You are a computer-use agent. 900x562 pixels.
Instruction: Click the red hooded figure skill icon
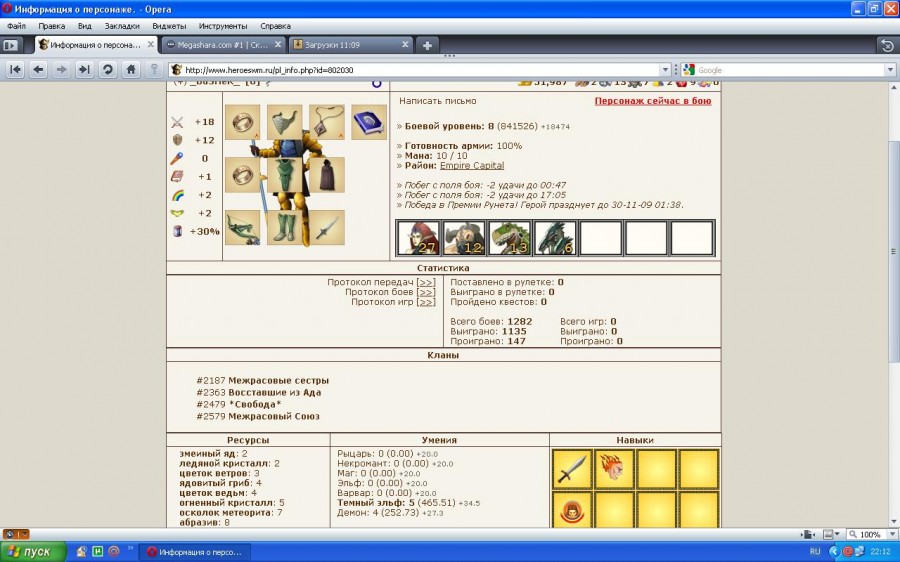pyautogui.click(x=572, y=510)
